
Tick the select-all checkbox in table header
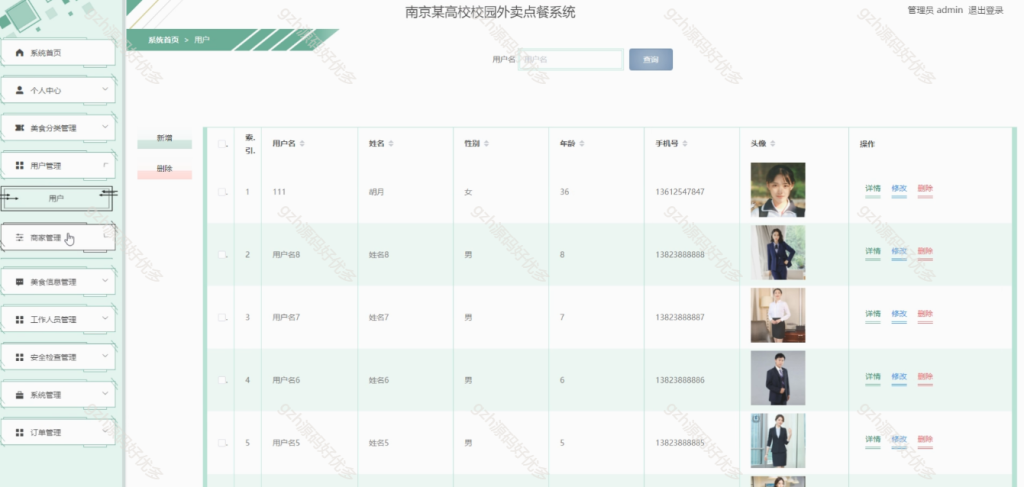pos(222,144)
